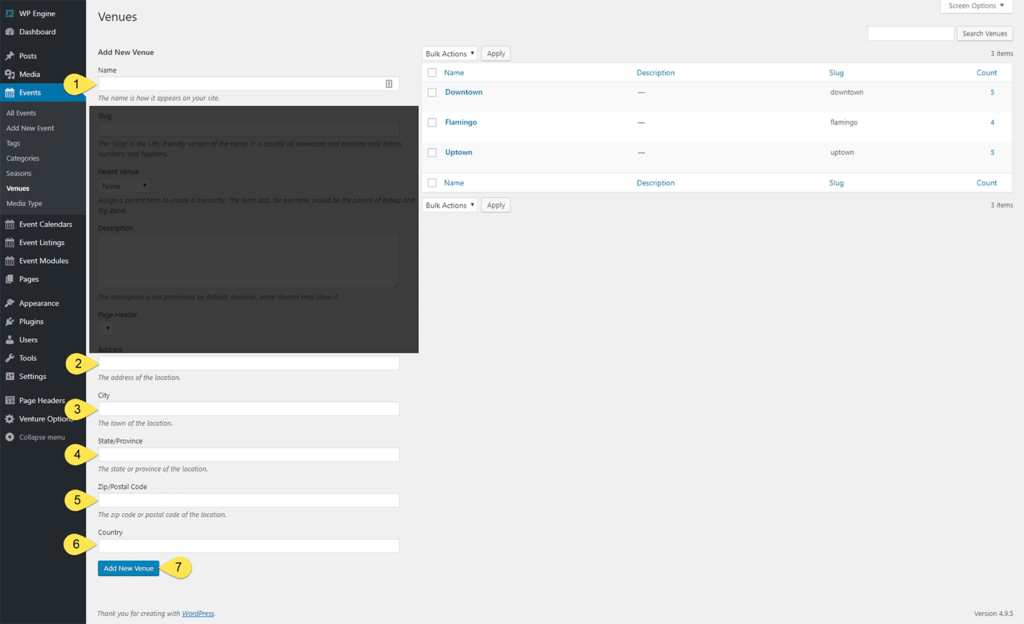
Task: Click the Media icon in sidebar
Action: [10, 74]
